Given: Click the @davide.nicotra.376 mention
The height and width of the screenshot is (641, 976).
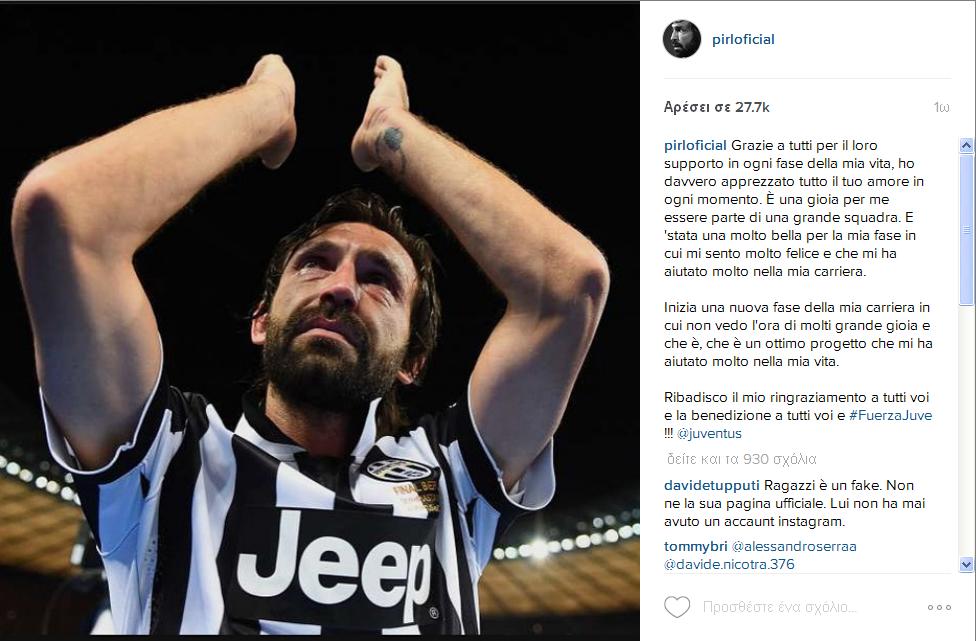Looking at the screenshot, I should [x=729, y=564].
